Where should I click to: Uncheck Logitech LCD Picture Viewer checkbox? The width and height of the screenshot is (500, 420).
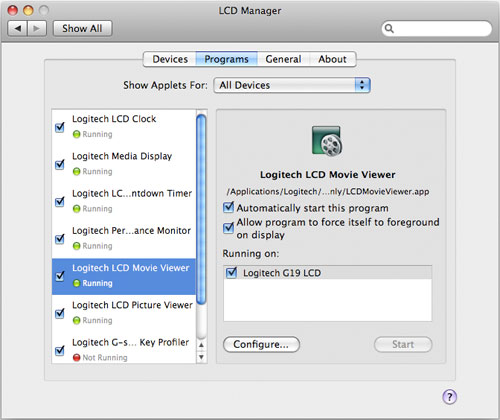tap(60, 313)
